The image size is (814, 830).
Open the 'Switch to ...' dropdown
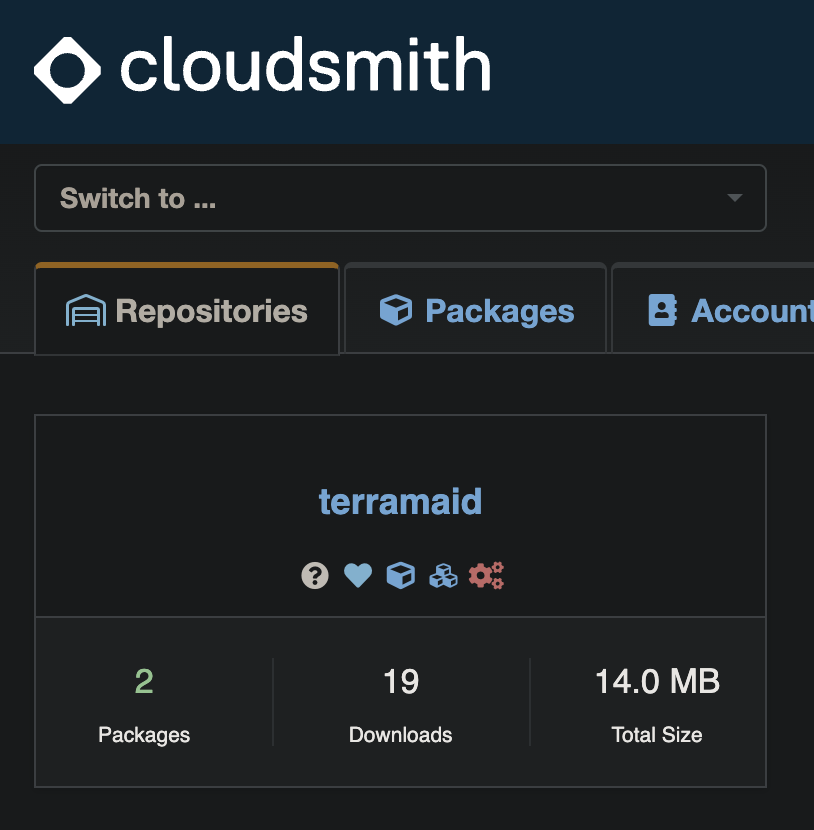[x=400, y=198]
